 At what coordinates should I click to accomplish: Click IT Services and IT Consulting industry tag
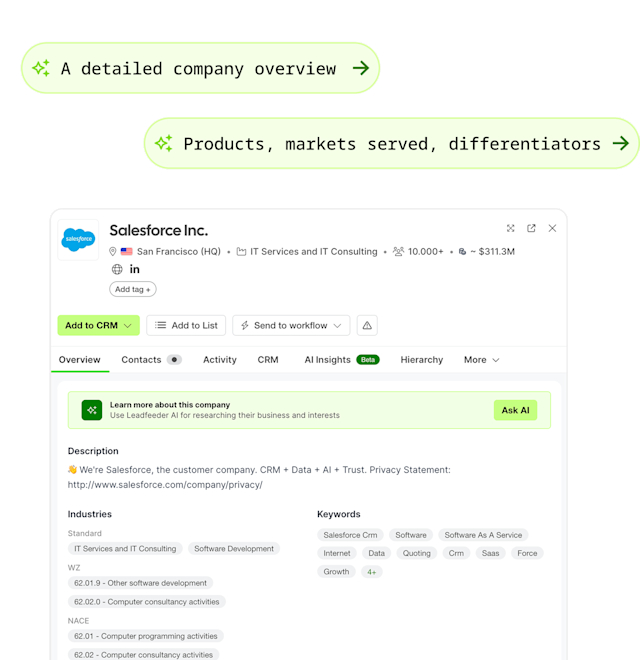(125, 548)
